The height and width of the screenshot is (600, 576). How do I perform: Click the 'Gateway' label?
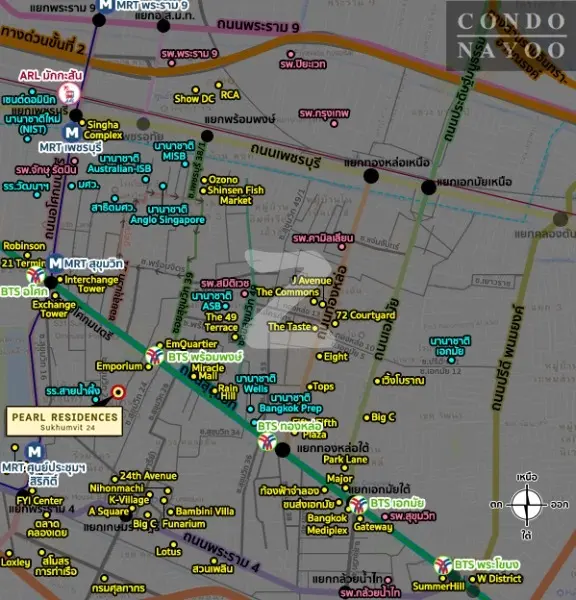coord(373,527)
